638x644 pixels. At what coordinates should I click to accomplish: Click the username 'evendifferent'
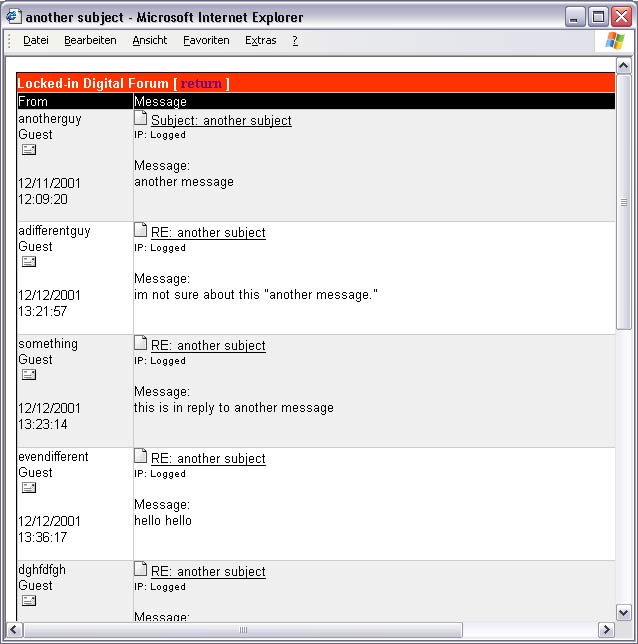click(53, 457)
